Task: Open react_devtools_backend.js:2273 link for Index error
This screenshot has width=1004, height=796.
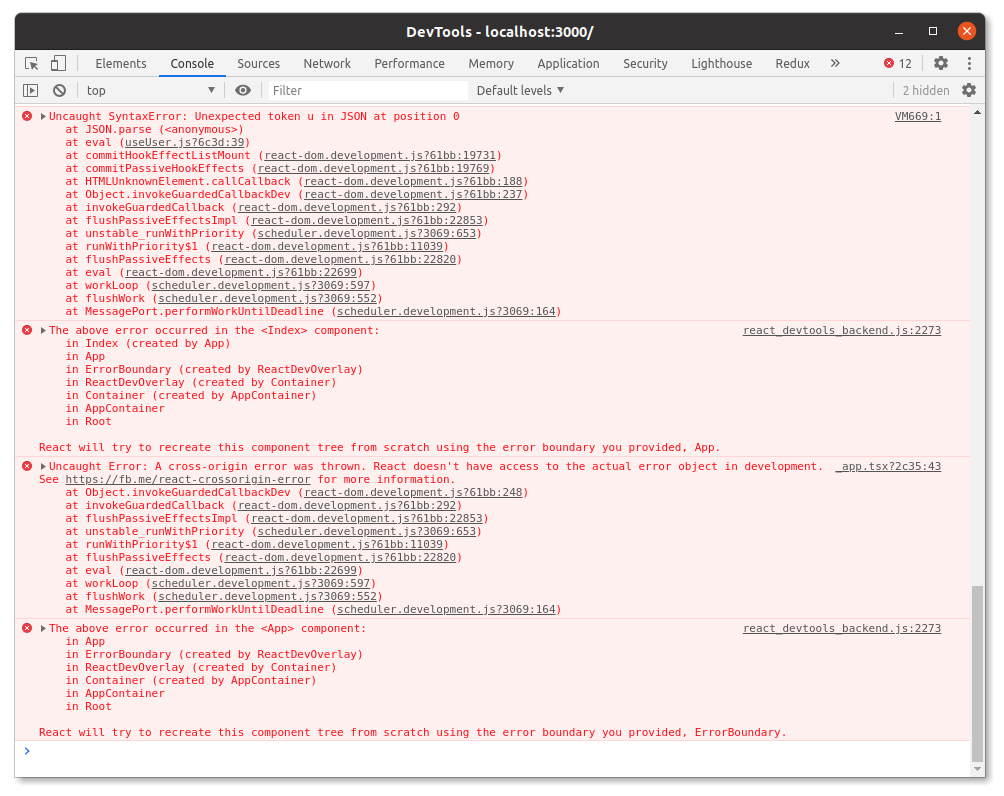Action: [x=842, y=330]
